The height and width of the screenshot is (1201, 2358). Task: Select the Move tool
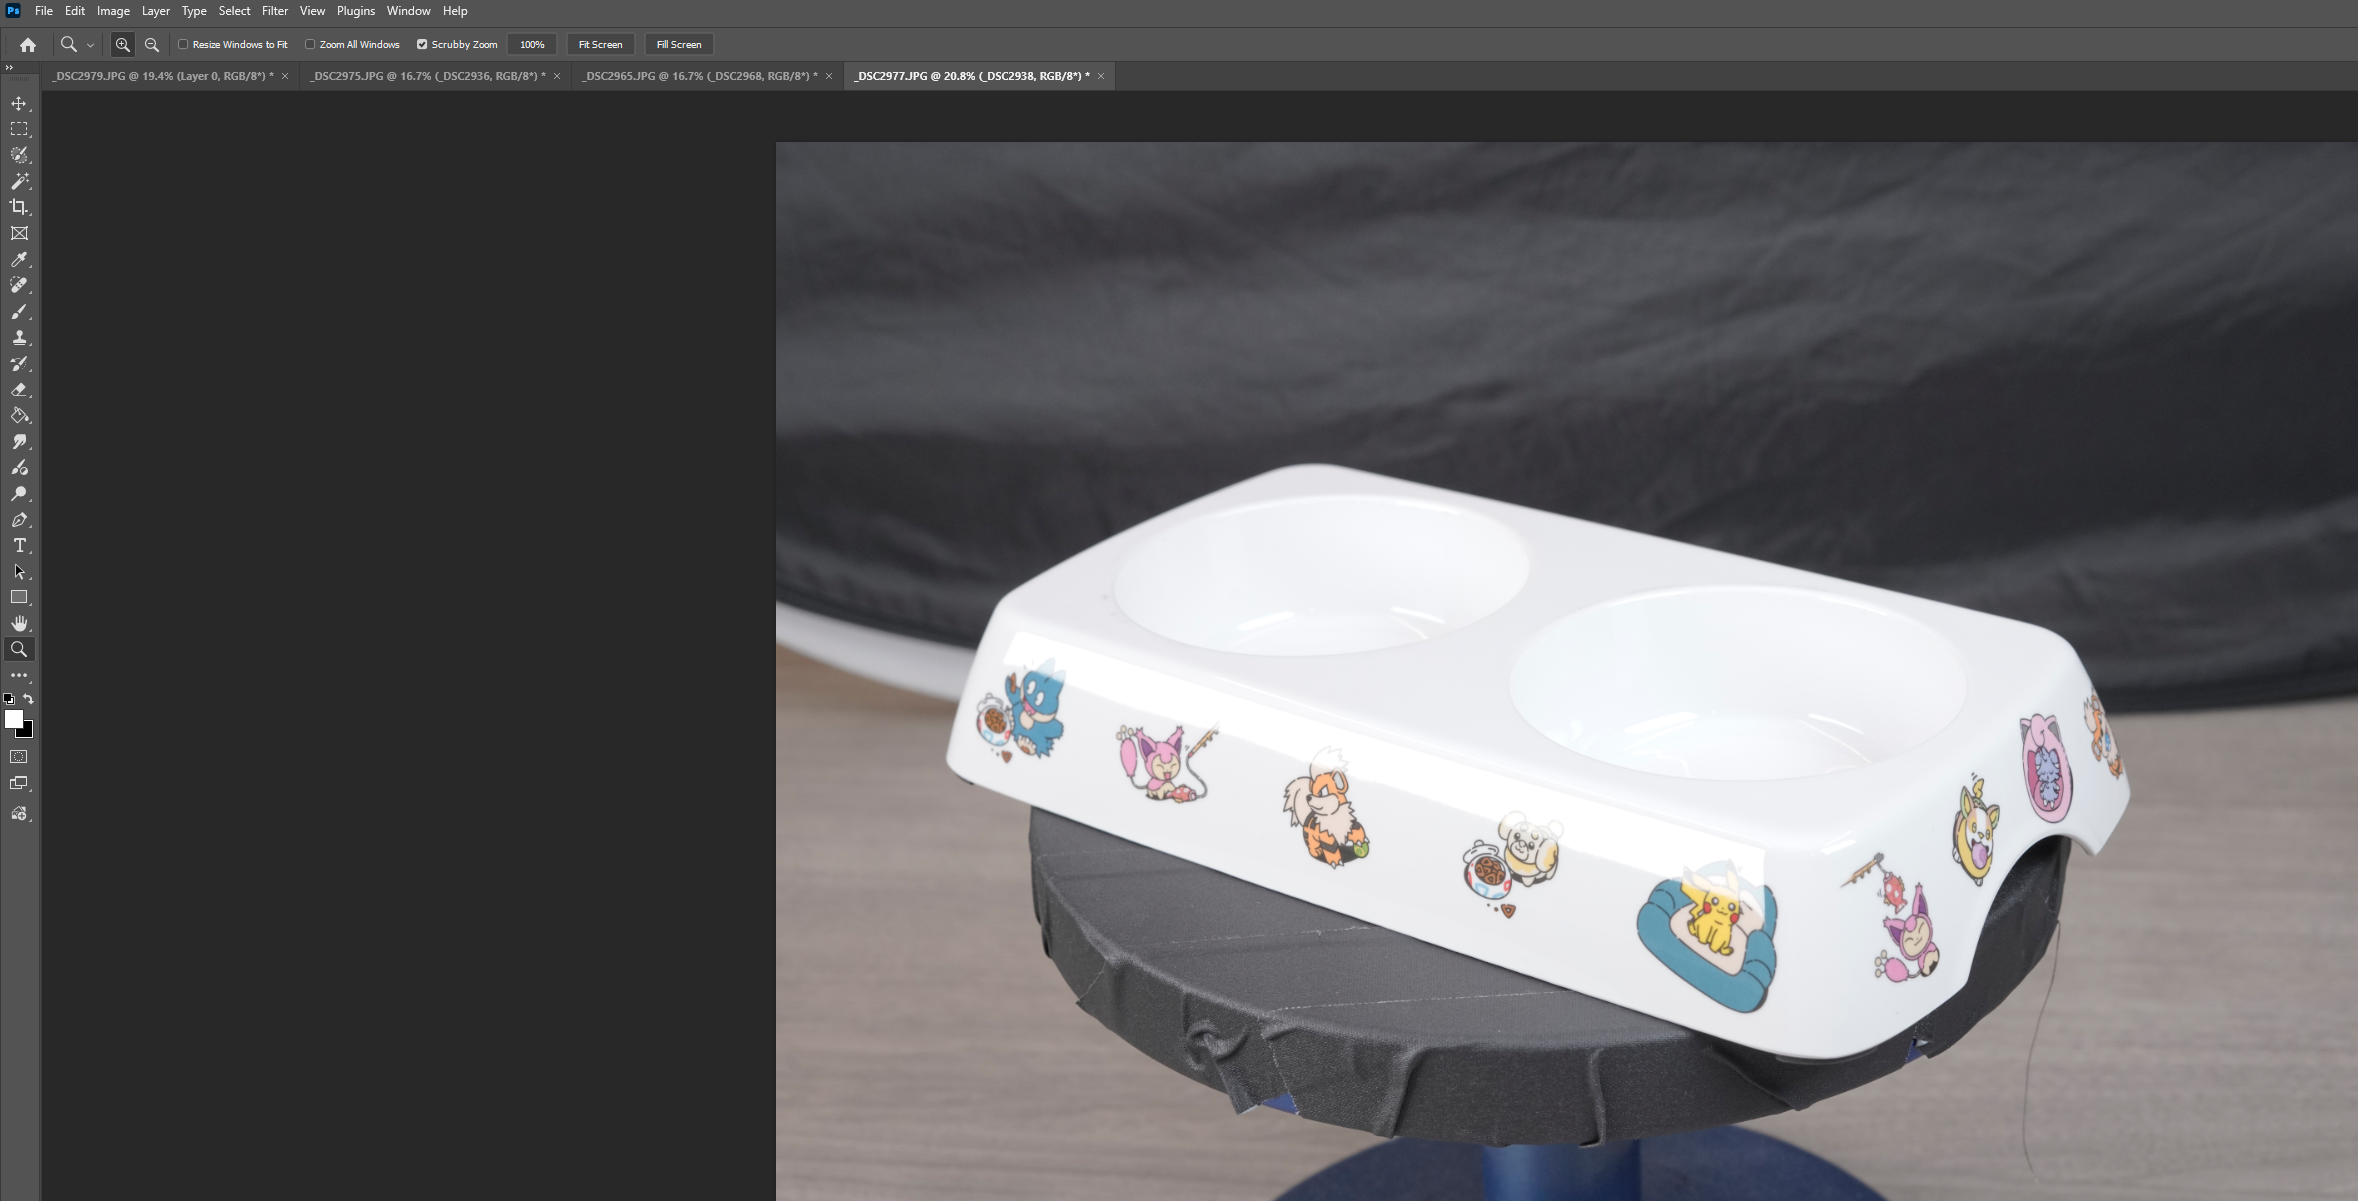coord(19,103)
